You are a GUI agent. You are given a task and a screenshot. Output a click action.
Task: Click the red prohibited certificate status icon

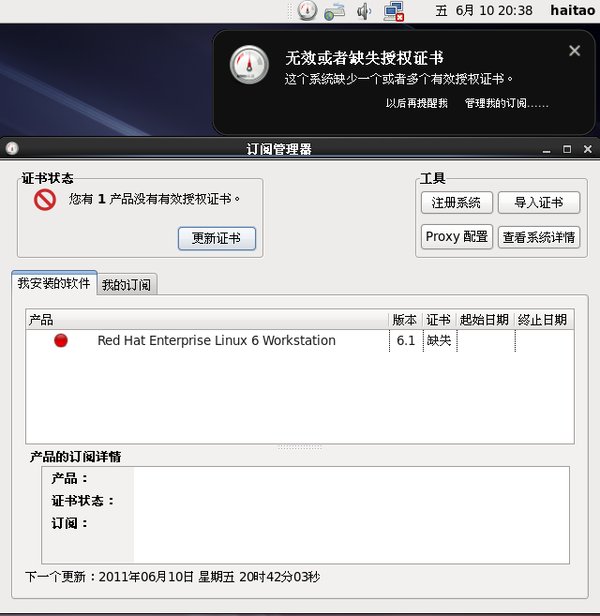click(45, 200)
